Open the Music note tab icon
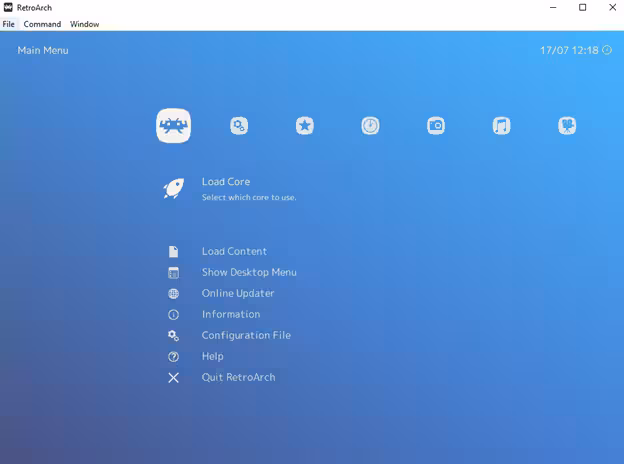Viewport: 624px width, 464px height. pyautogui.click(x=501, y=126)
